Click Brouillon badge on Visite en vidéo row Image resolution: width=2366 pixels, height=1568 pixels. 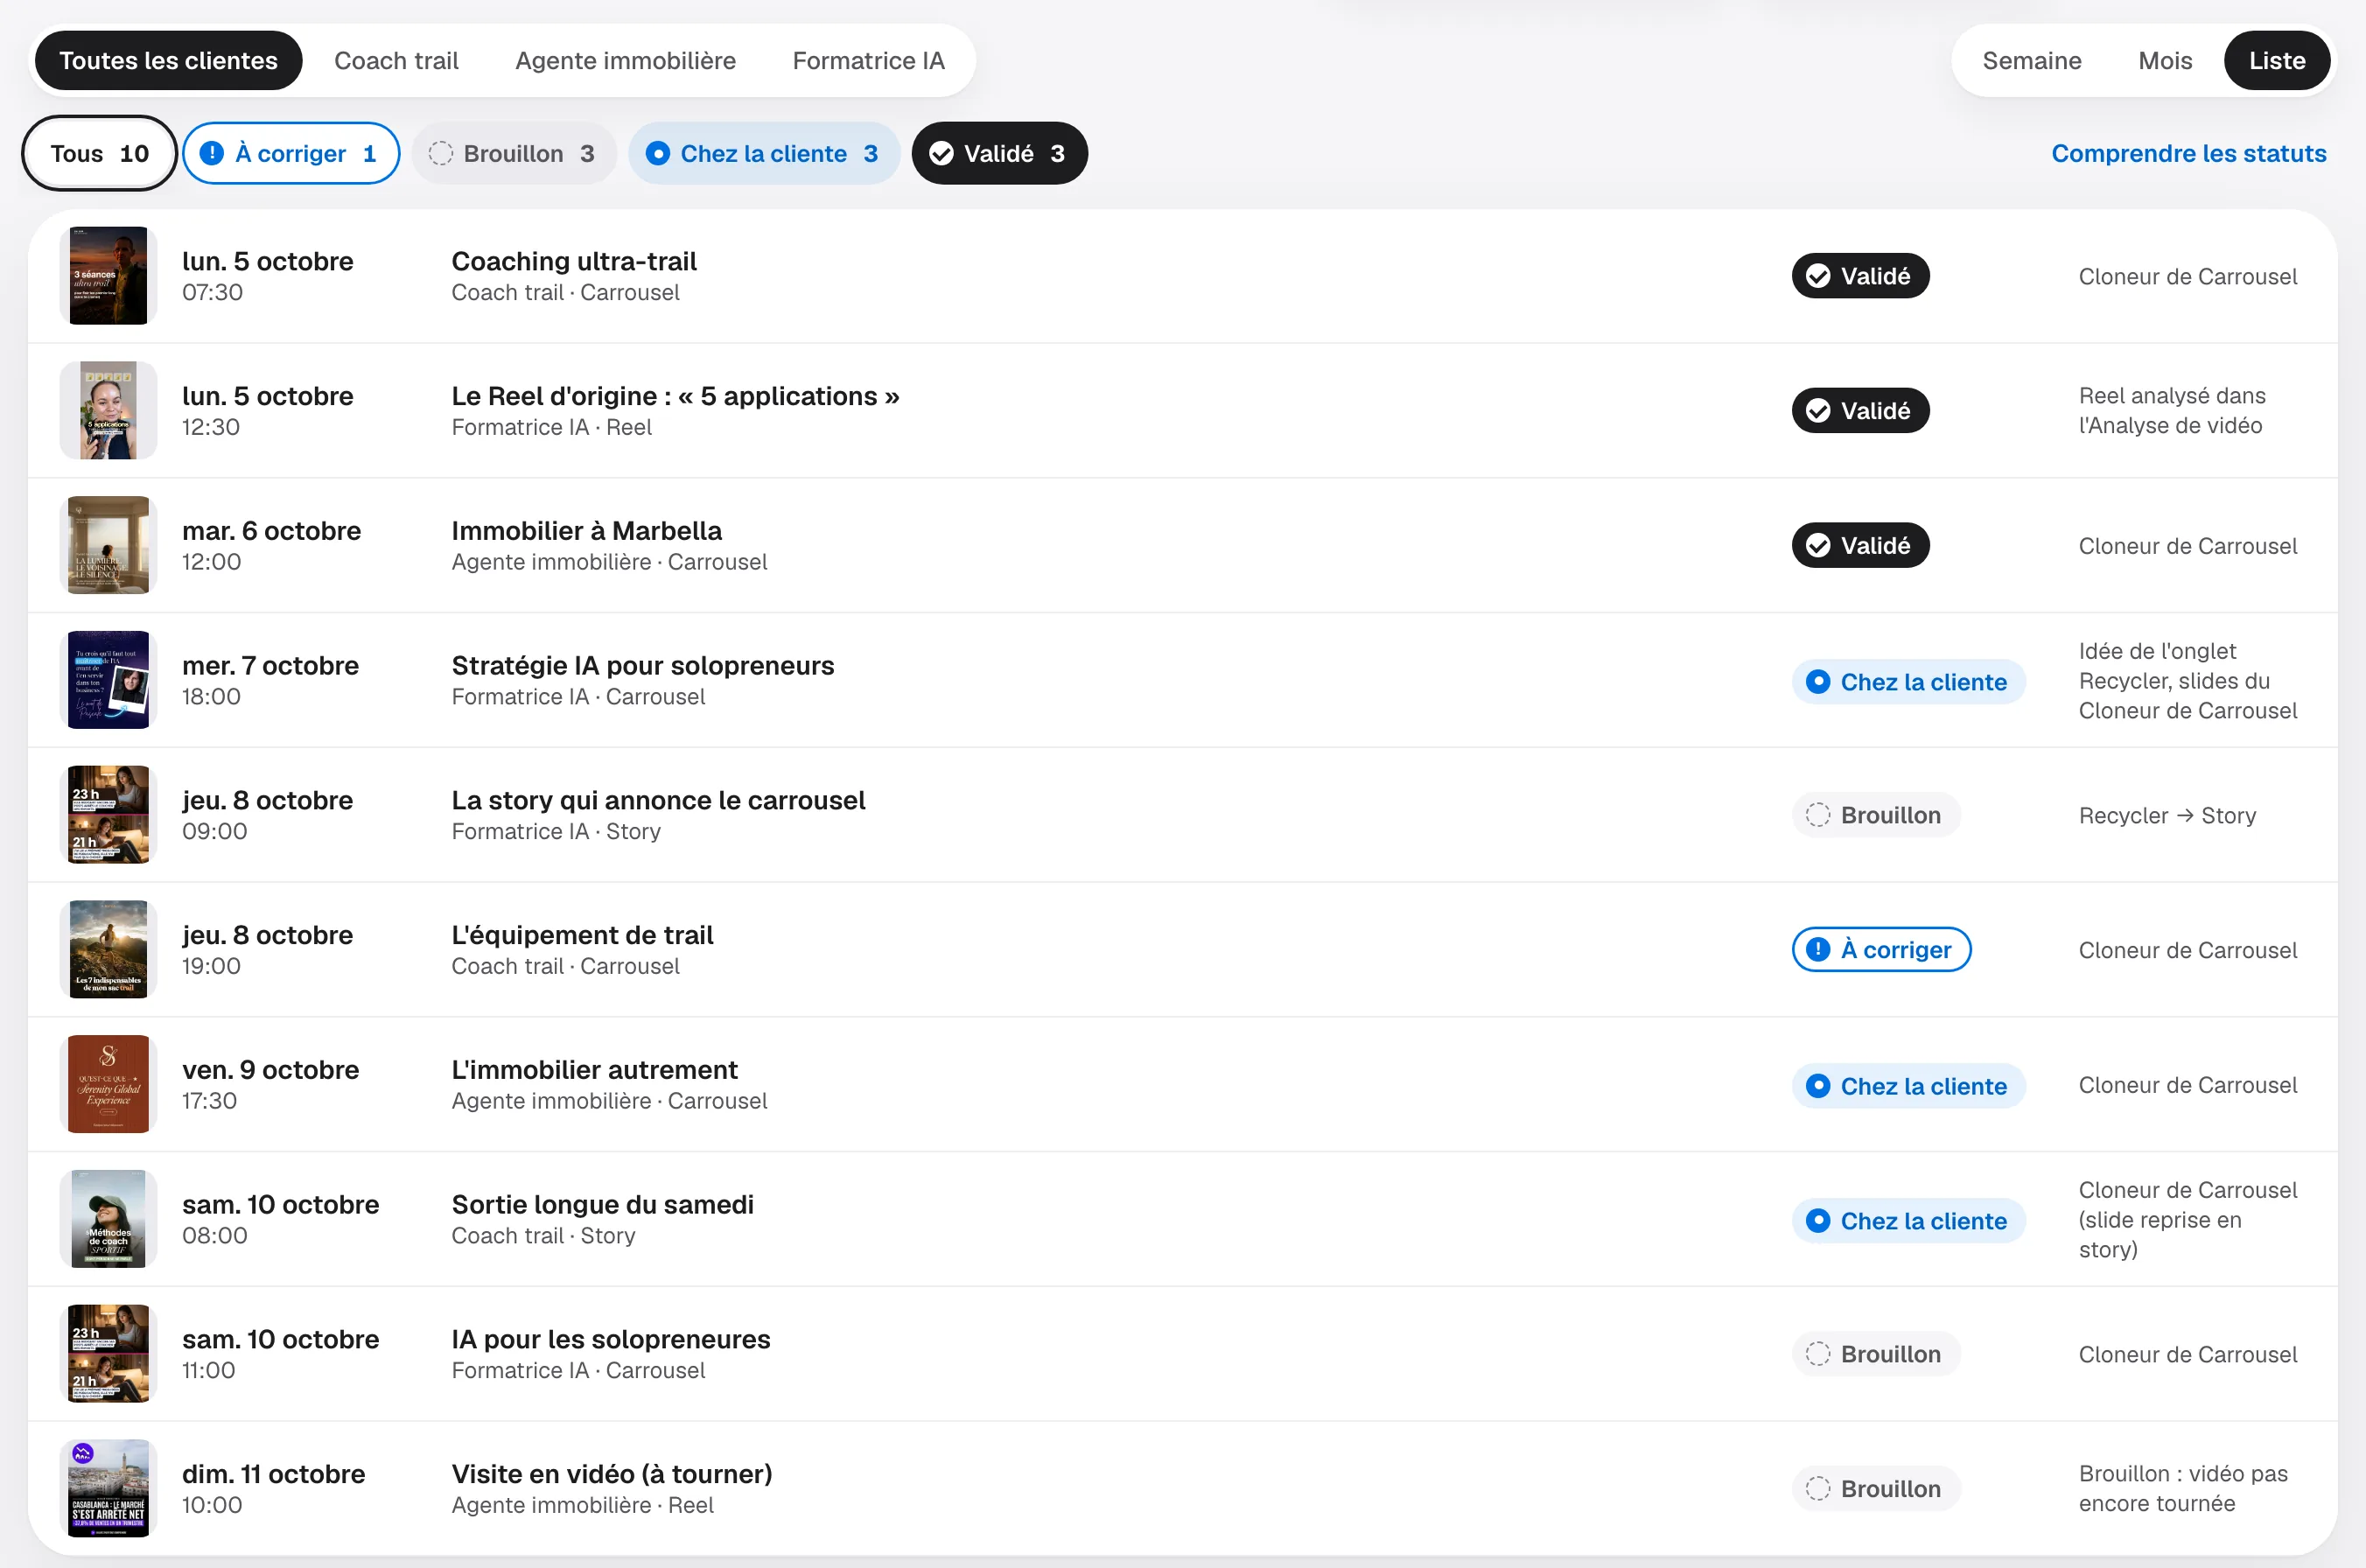tap(1876, 1489)
